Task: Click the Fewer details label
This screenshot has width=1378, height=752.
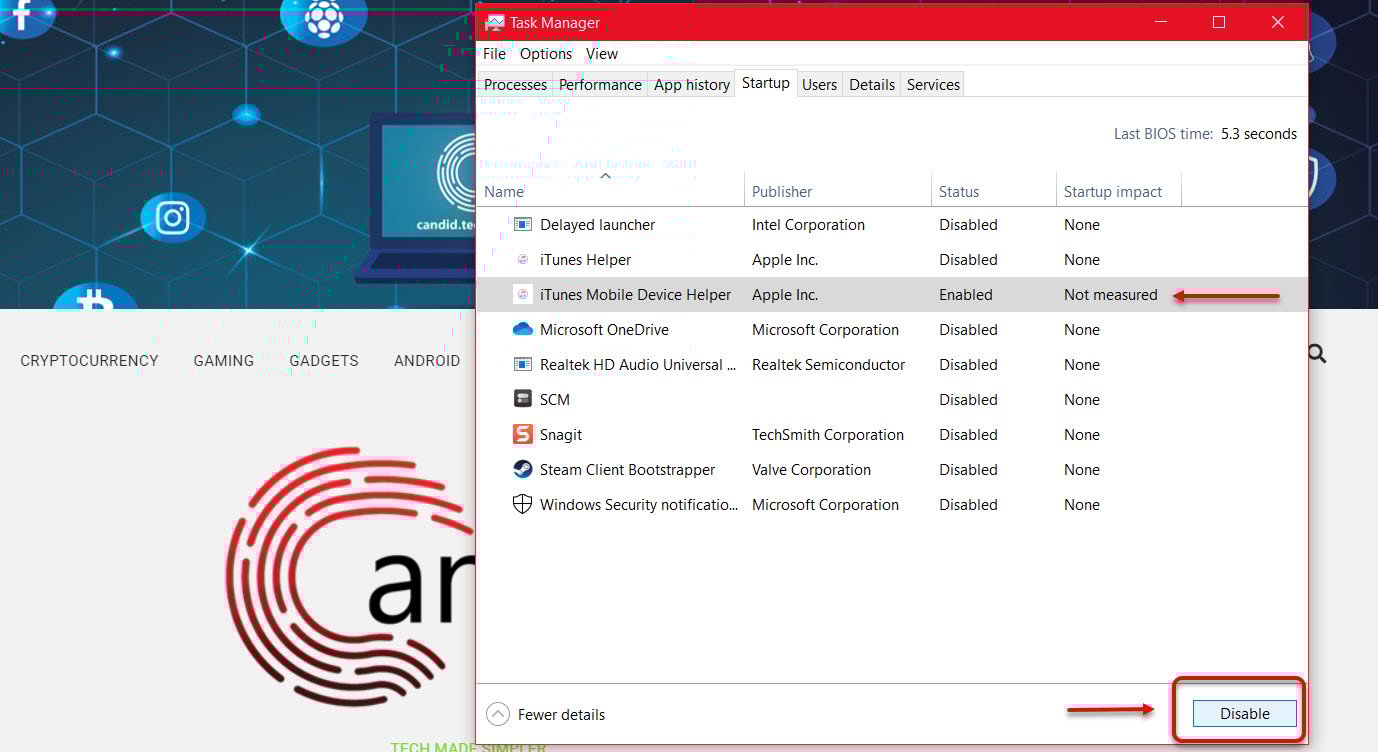Action: point(561,715)
